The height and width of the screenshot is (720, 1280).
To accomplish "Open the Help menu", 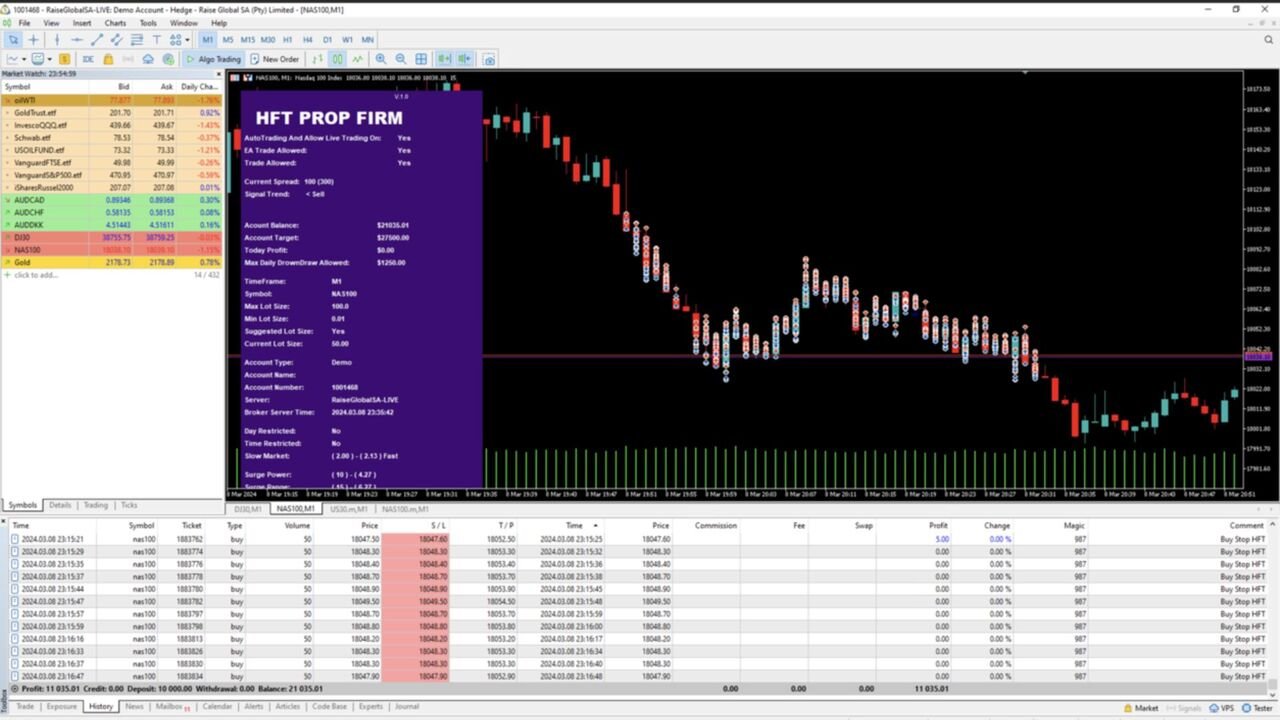I will [219, 23].
